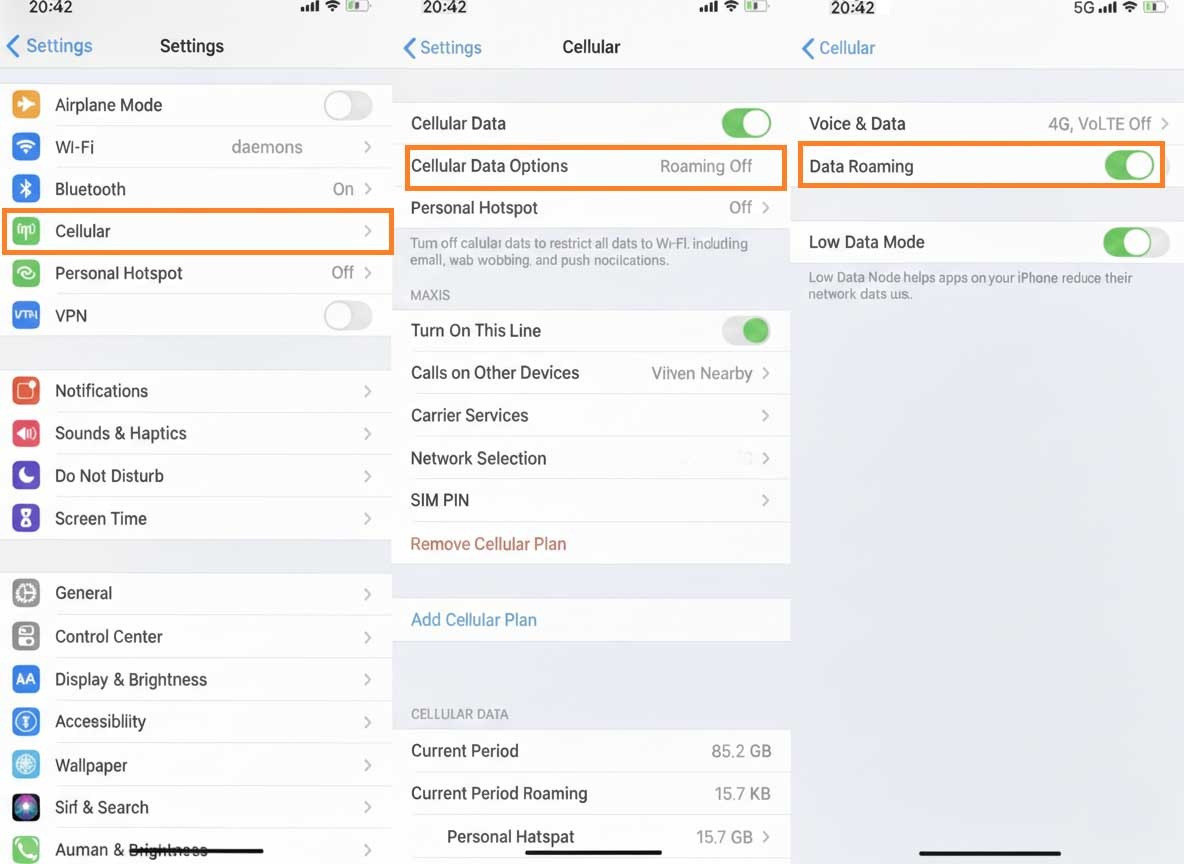
Task: Tap Remove Cellular Plan
Action: click(x=488, y=543)
